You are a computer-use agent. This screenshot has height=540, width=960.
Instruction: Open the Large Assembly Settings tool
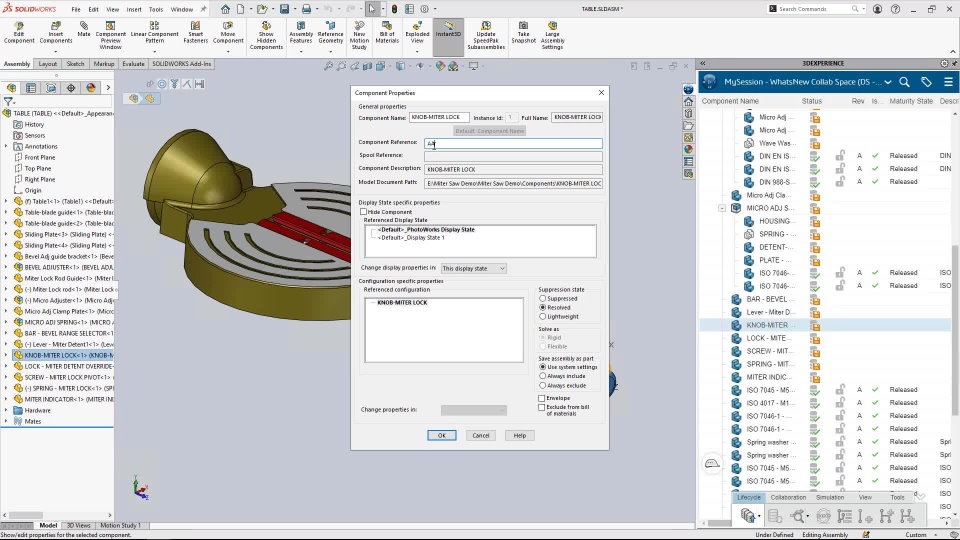point(552,36)
